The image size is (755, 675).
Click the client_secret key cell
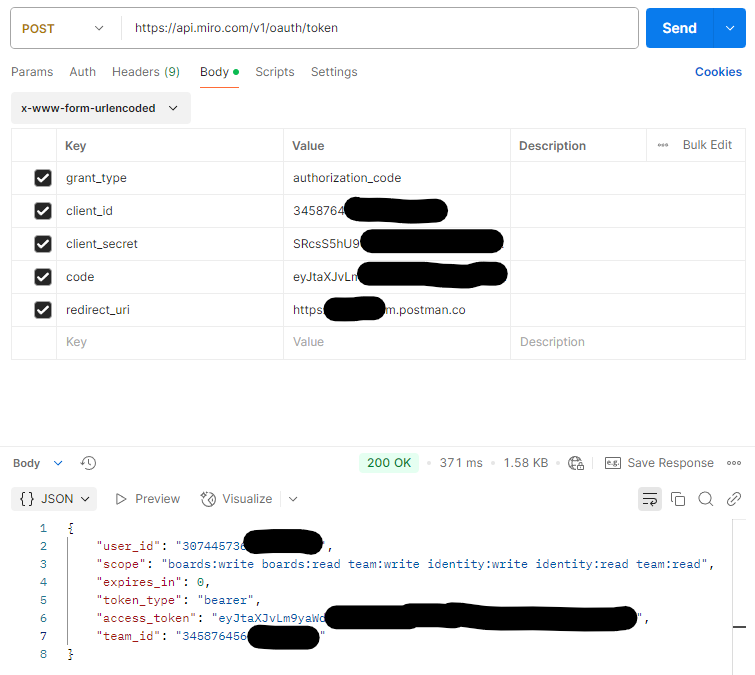(170, 244)
